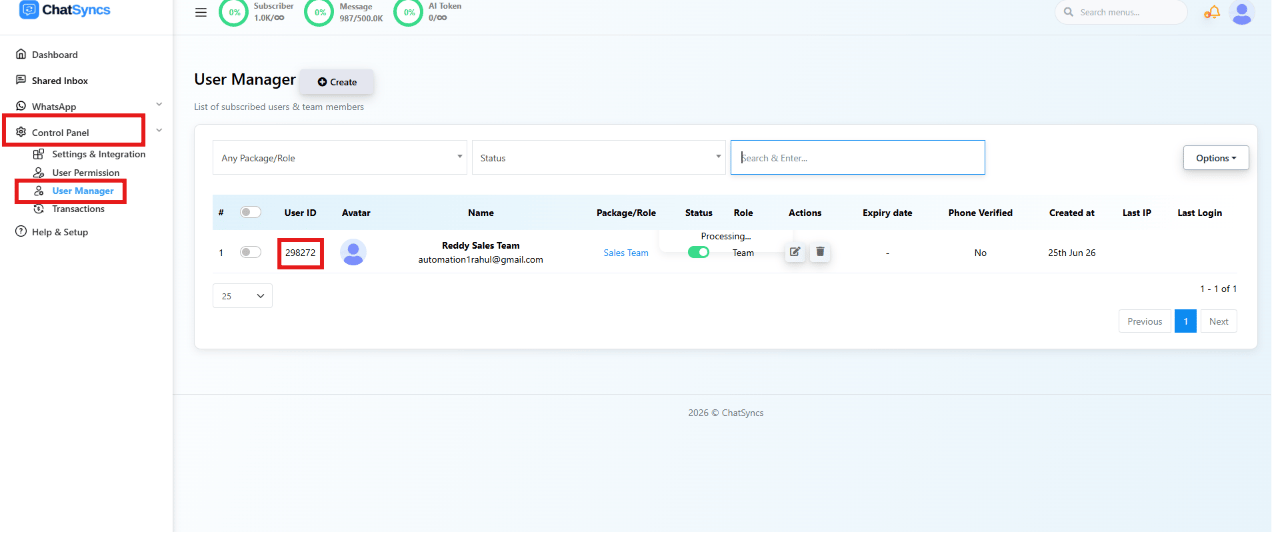
Task: Go to Next page
Action: click(1218, 321)
